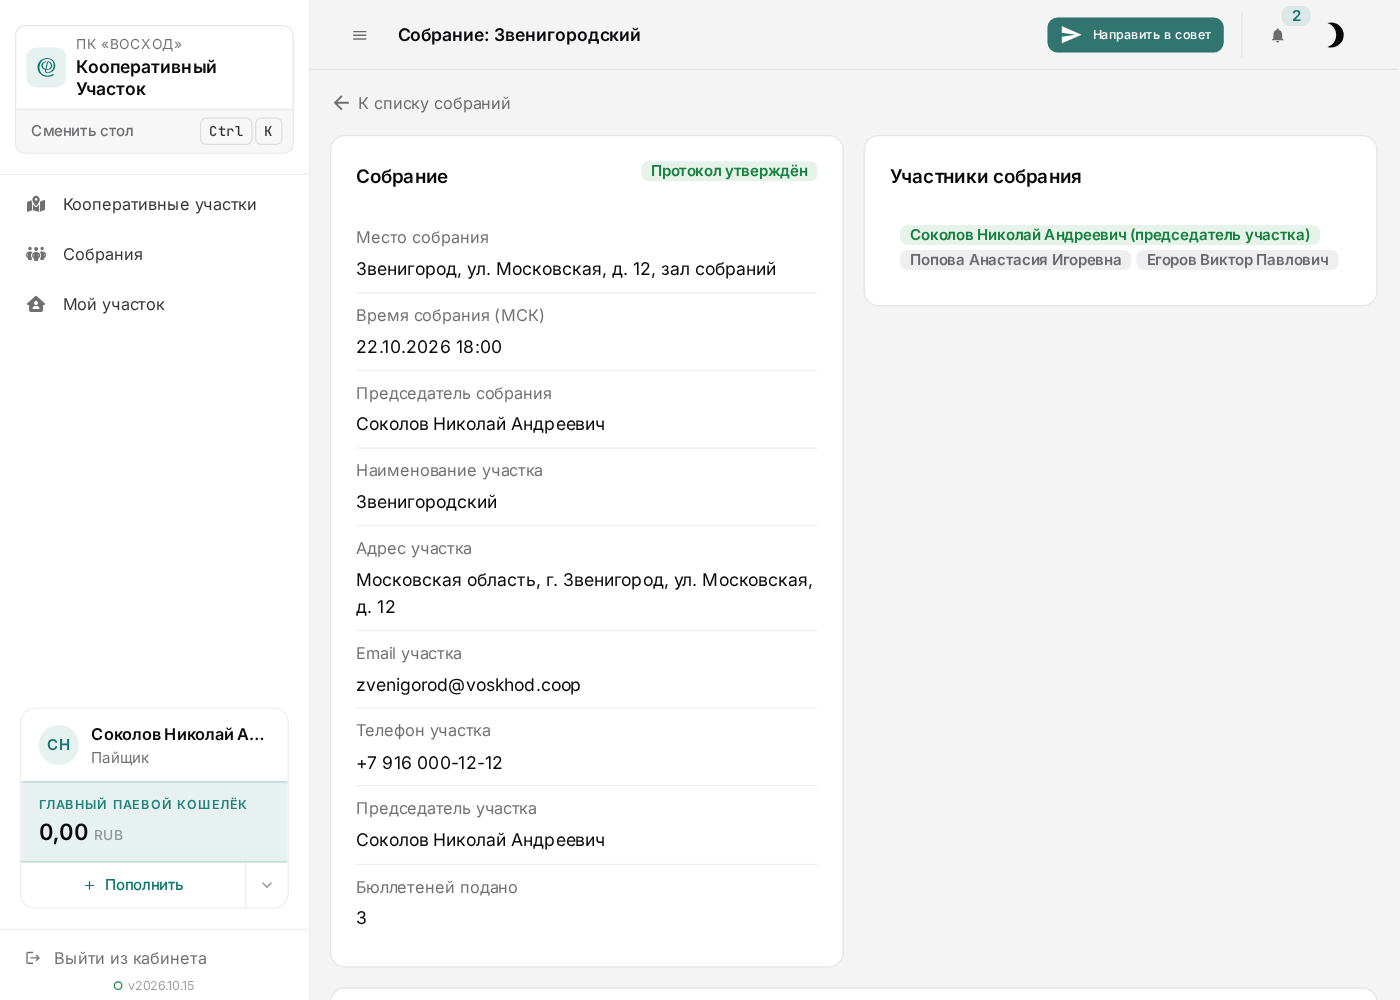Click the back arrow icon
Image resolution: width=1400 pixels, height=1000 pixels.
341,103
